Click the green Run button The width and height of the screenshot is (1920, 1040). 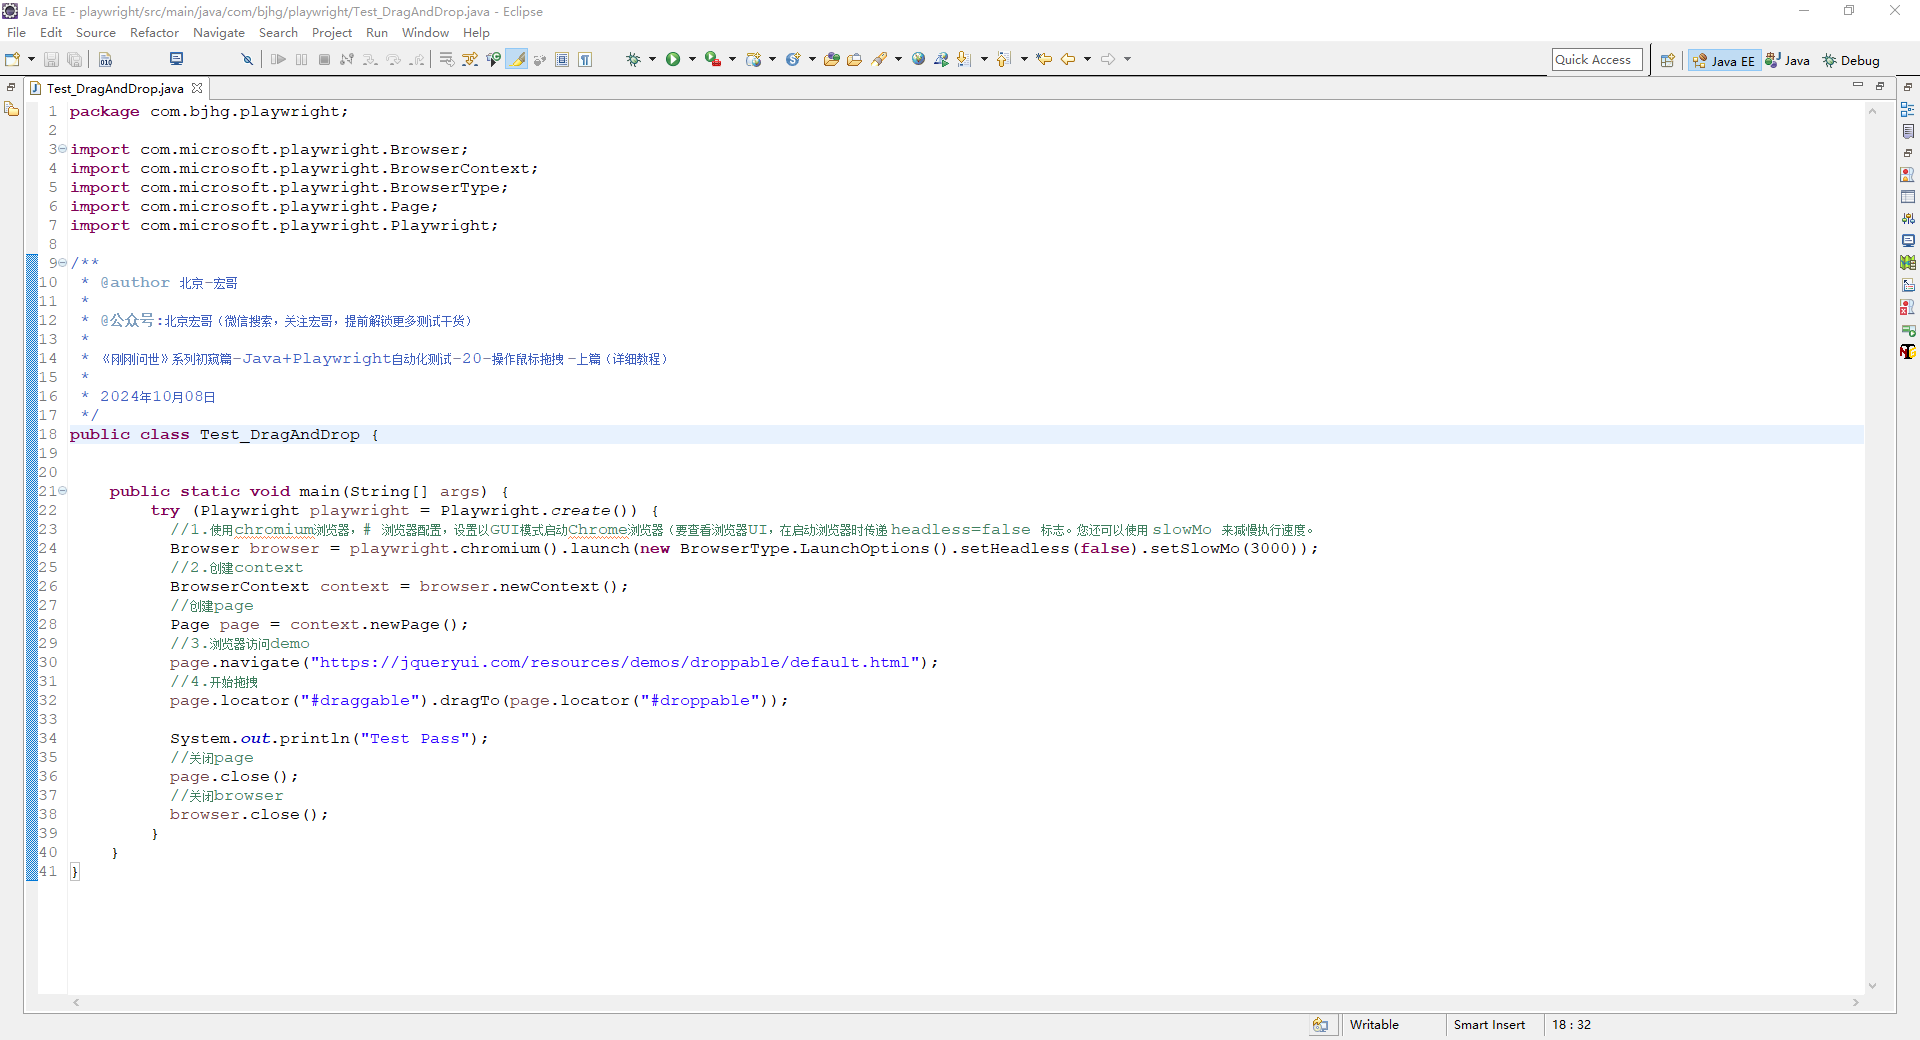point(673,60)
